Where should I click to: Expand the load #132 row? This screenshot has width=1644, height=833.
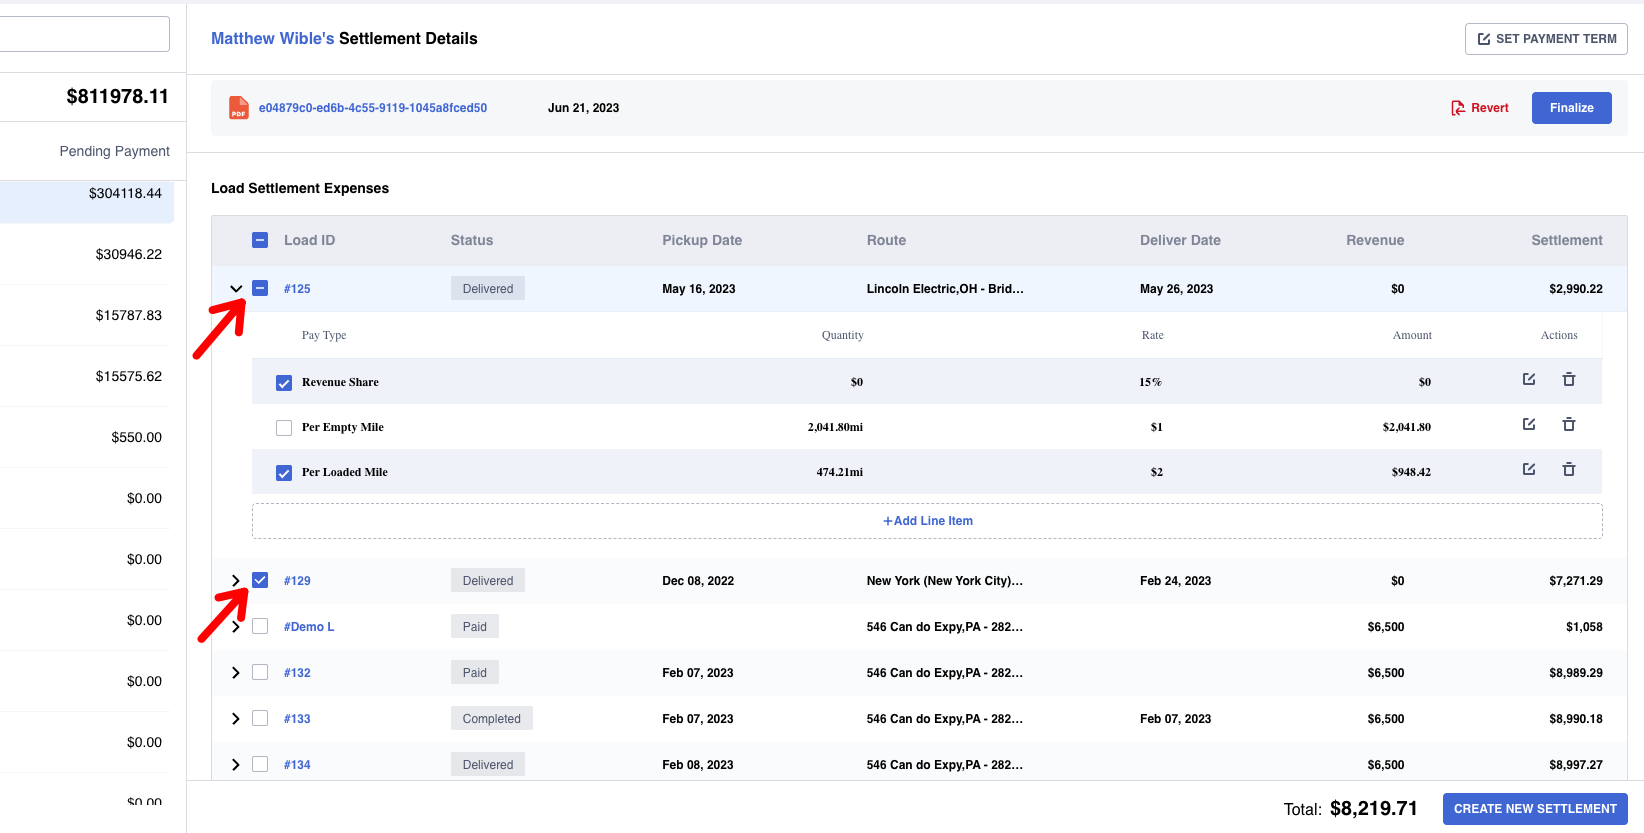pyautogui.click(x=236, y=673)
